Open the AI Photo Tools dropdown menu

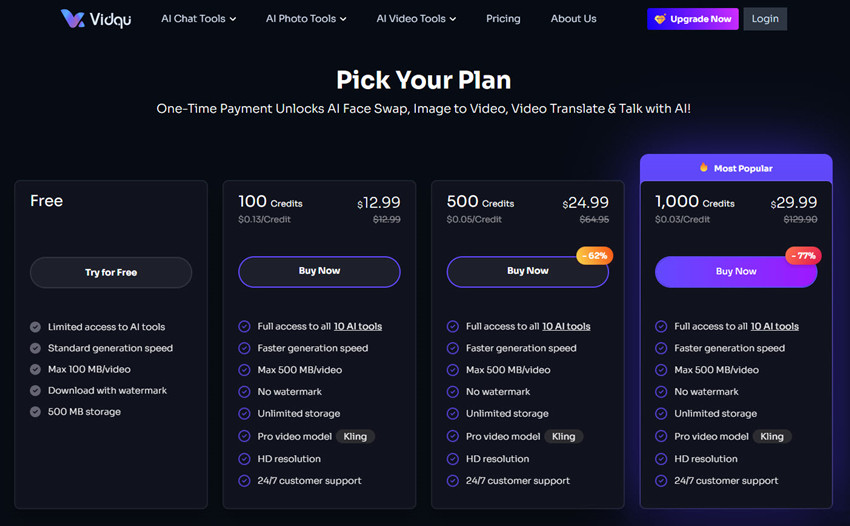[x=306, y=19]
